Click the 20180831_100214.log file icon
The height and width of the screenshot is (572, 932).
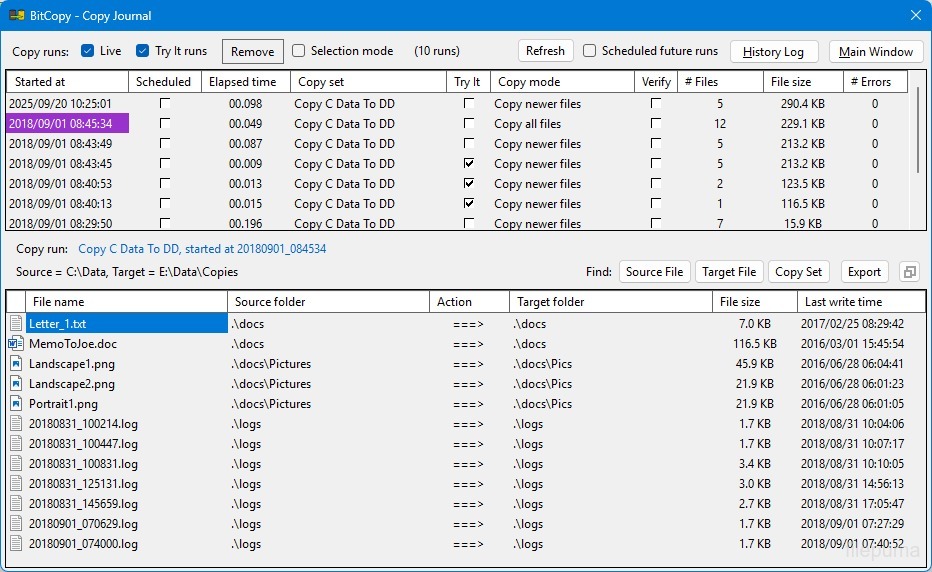click(16, 424)
